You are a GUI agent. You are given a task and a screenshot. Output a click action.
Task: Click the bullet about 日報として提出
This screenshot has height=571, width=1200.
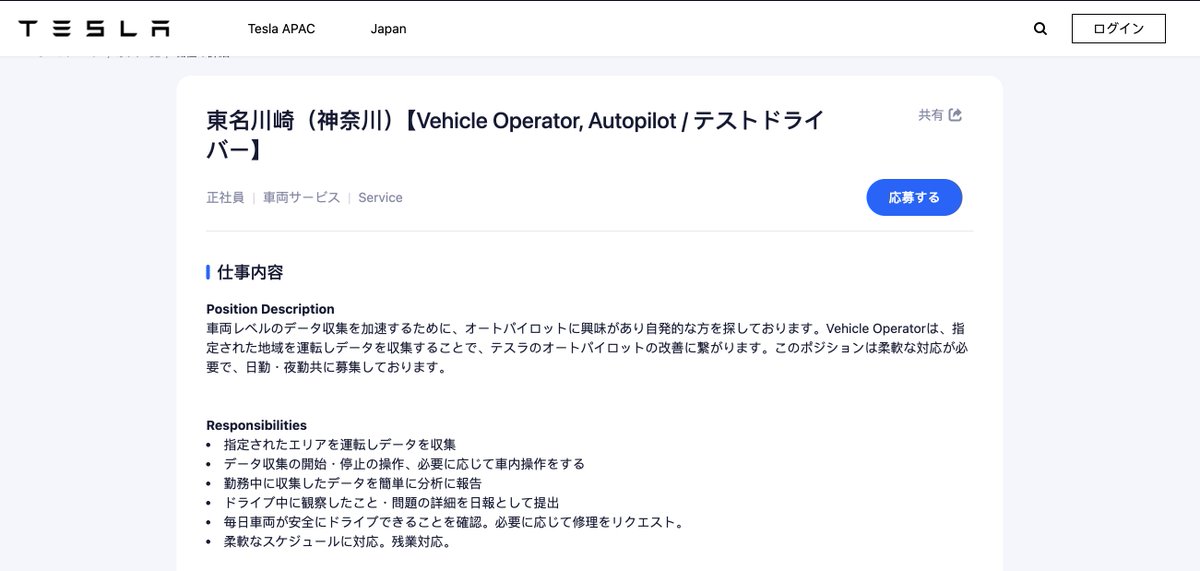(391, 502)
